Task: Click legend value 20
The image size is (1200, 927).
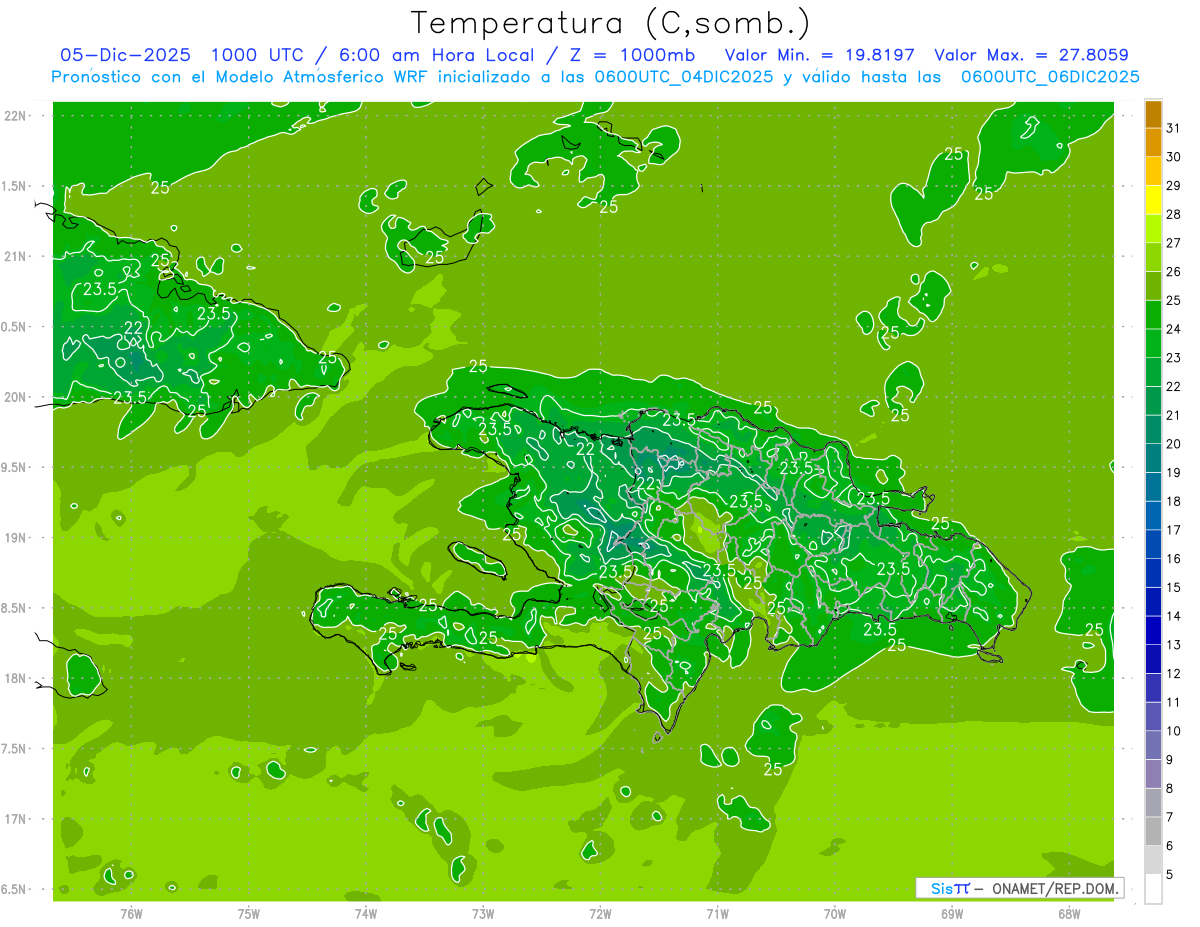Action: 1173,444
